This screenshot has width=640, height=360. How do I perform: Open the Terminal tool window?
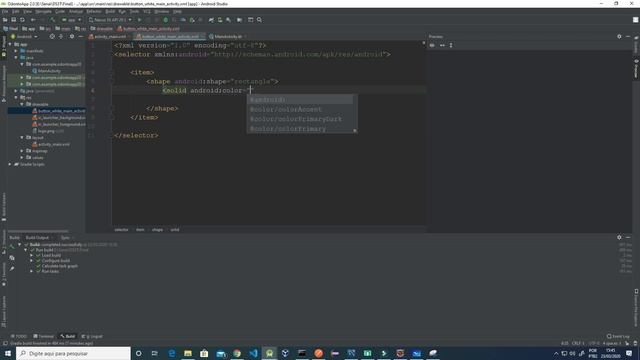(44, 336)
